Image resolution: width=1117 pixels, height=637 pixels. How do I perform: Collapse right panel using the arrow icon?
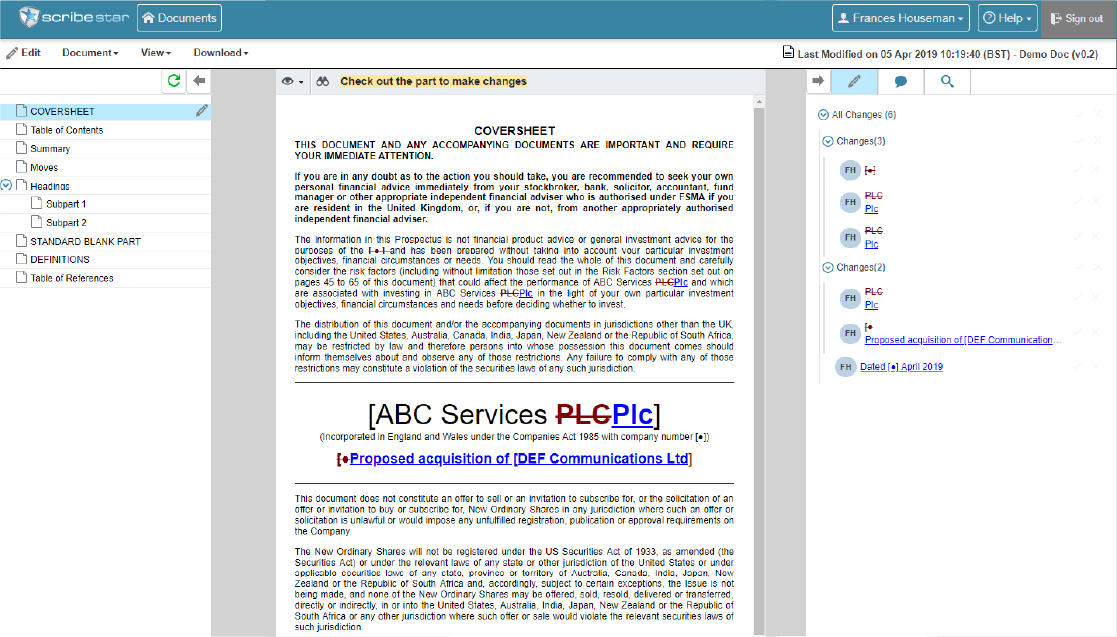point(817,81)
